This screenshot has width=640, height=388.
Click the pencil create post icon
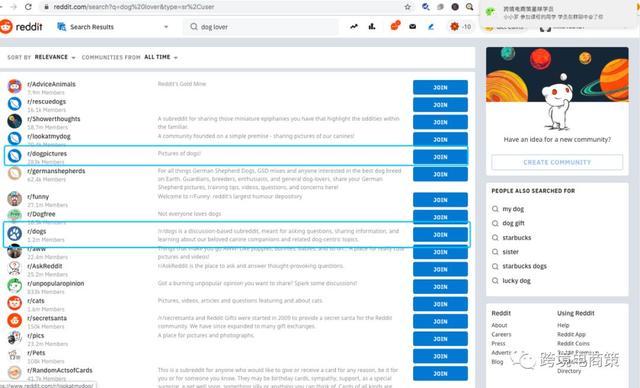tap(431, 27)
